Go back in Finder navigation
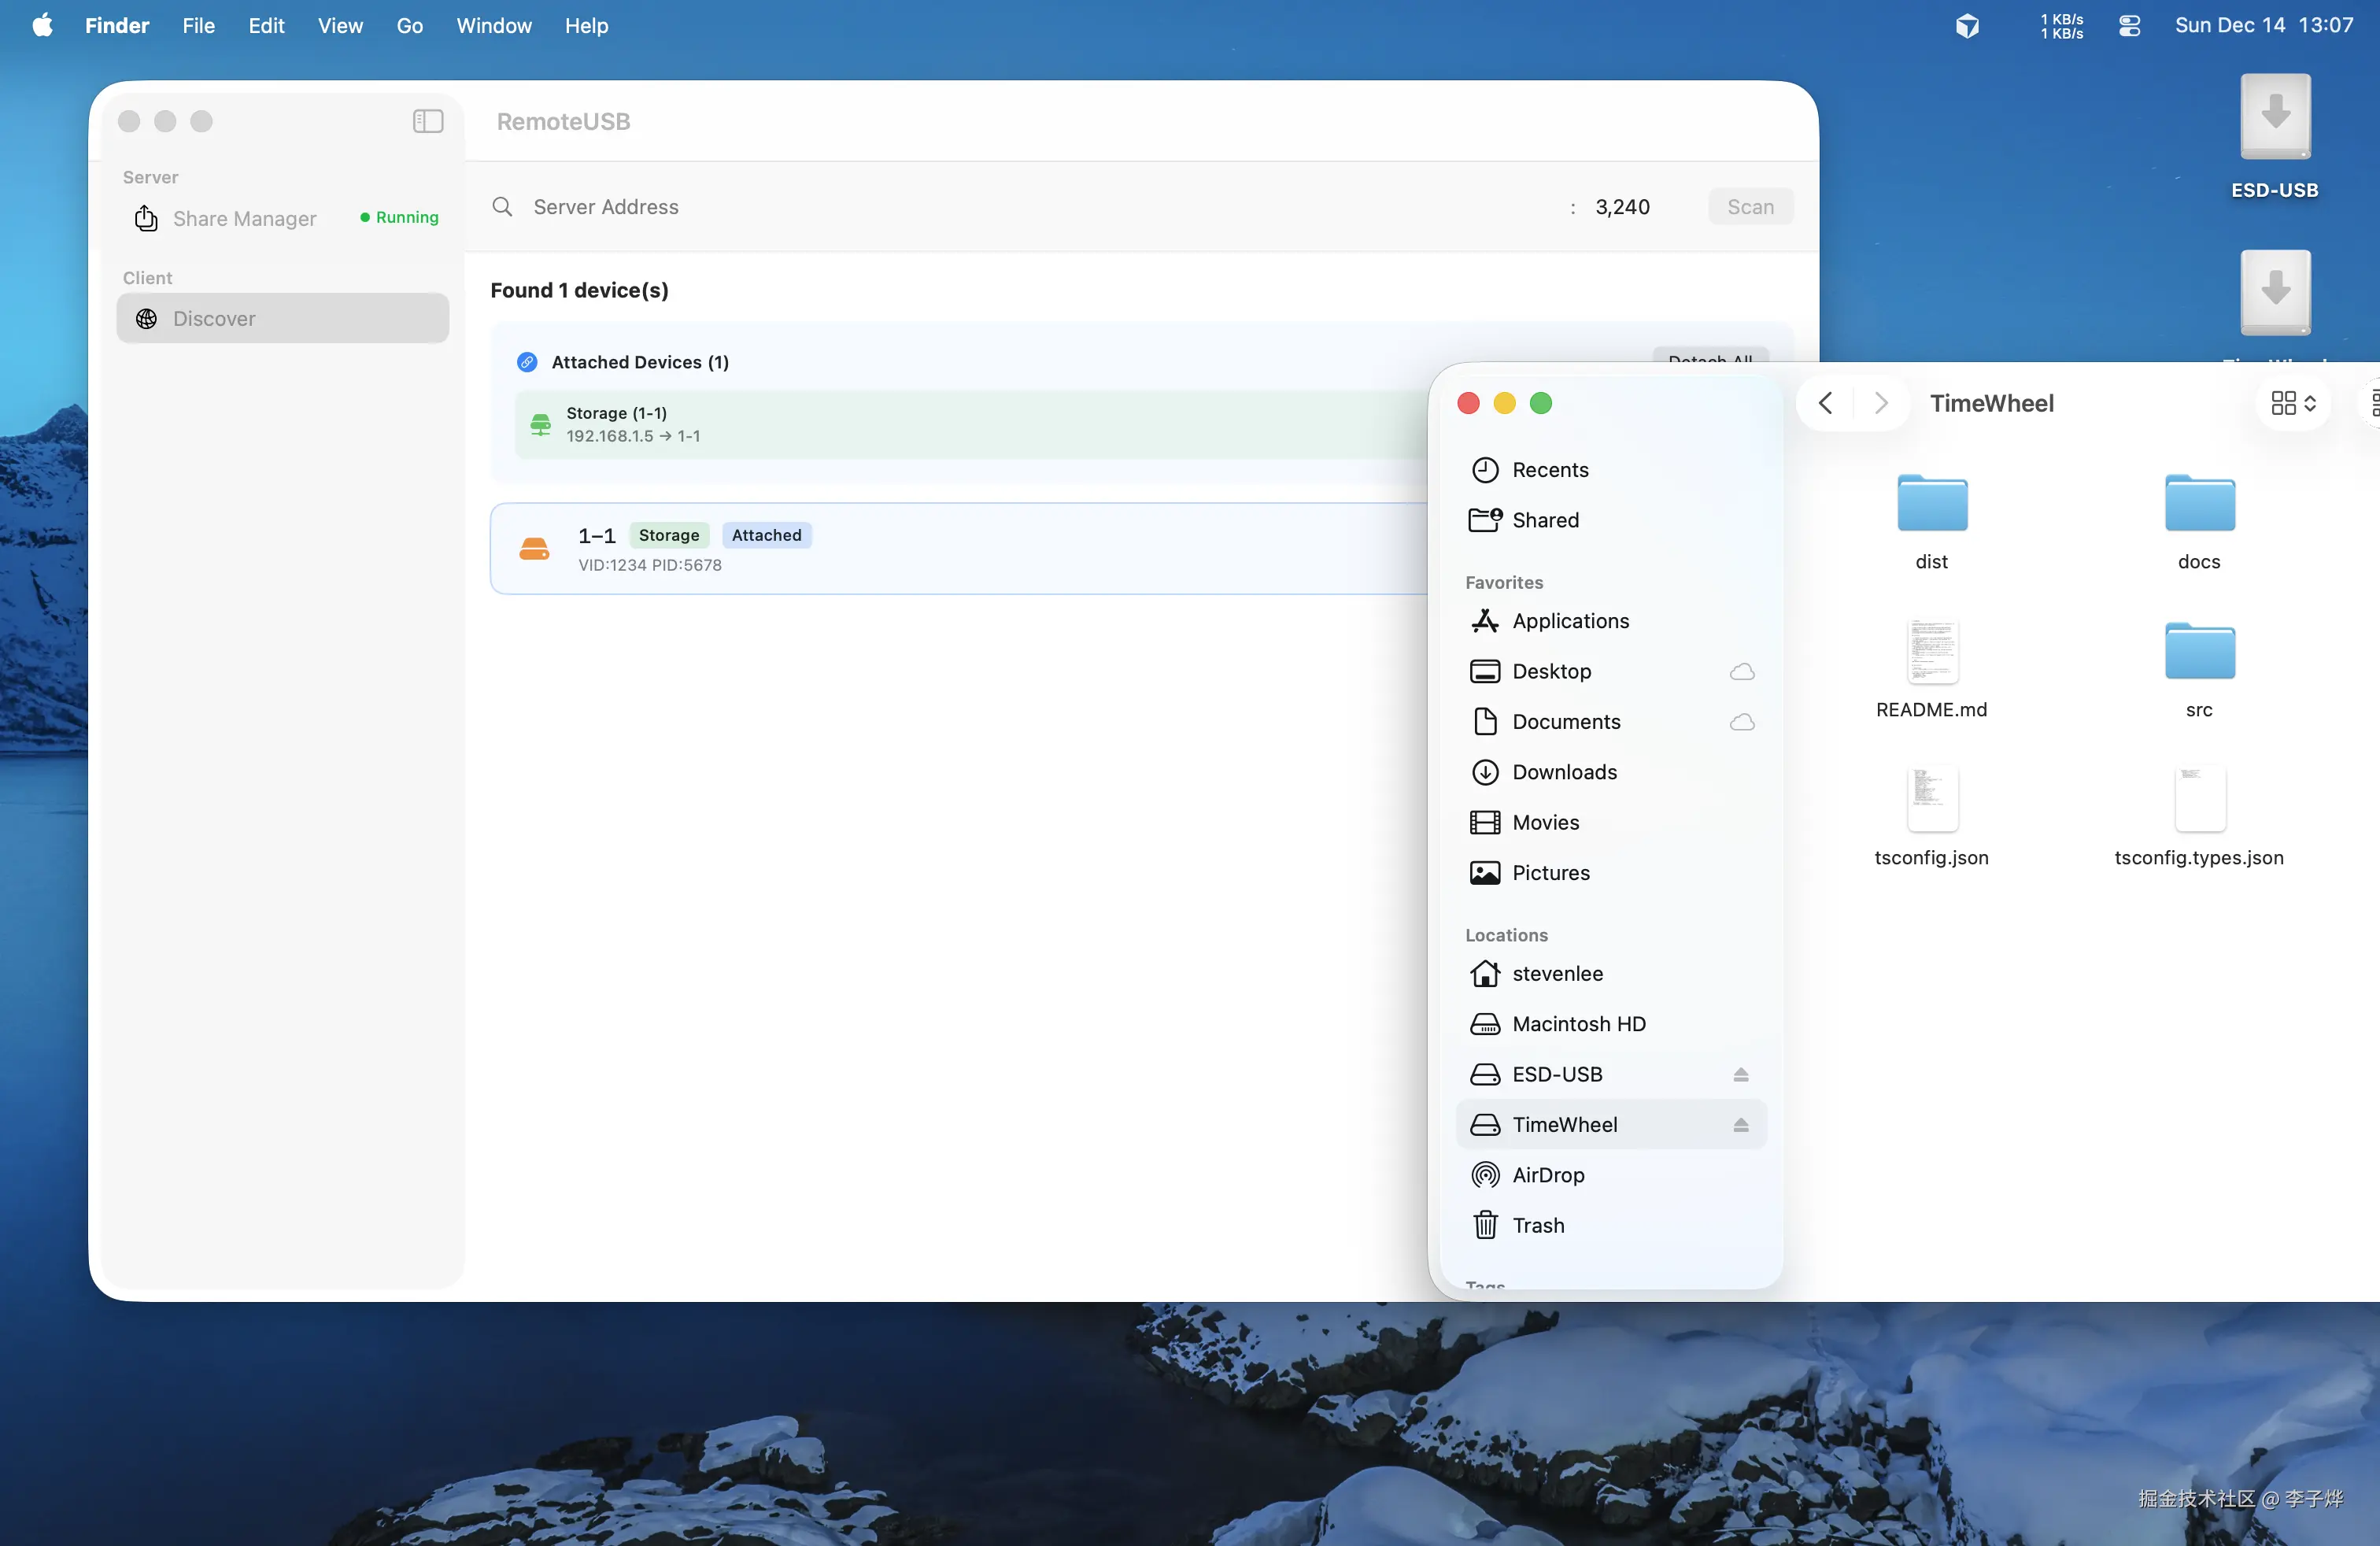Screen dimensions: 2380x1546 click(1825, 403)
